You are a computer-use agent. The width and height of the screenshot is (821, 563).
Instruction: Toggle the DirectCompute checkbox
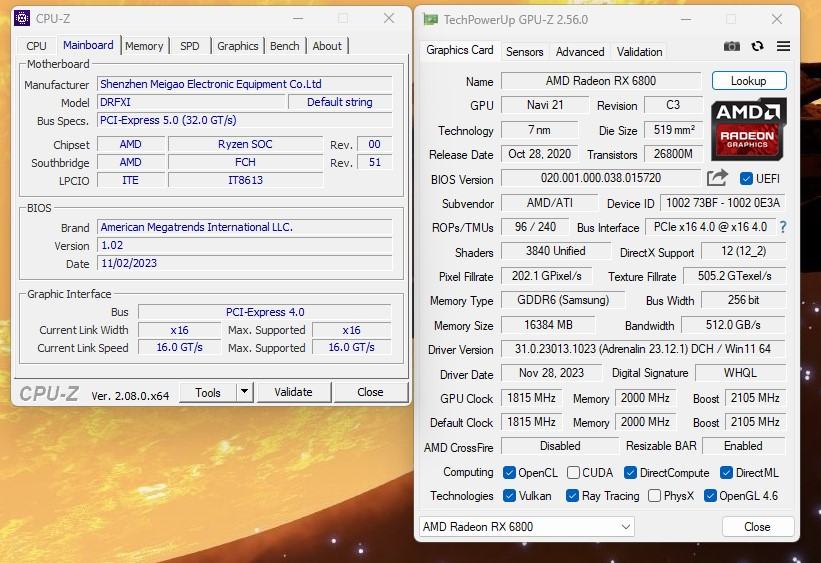click(630, 472)
